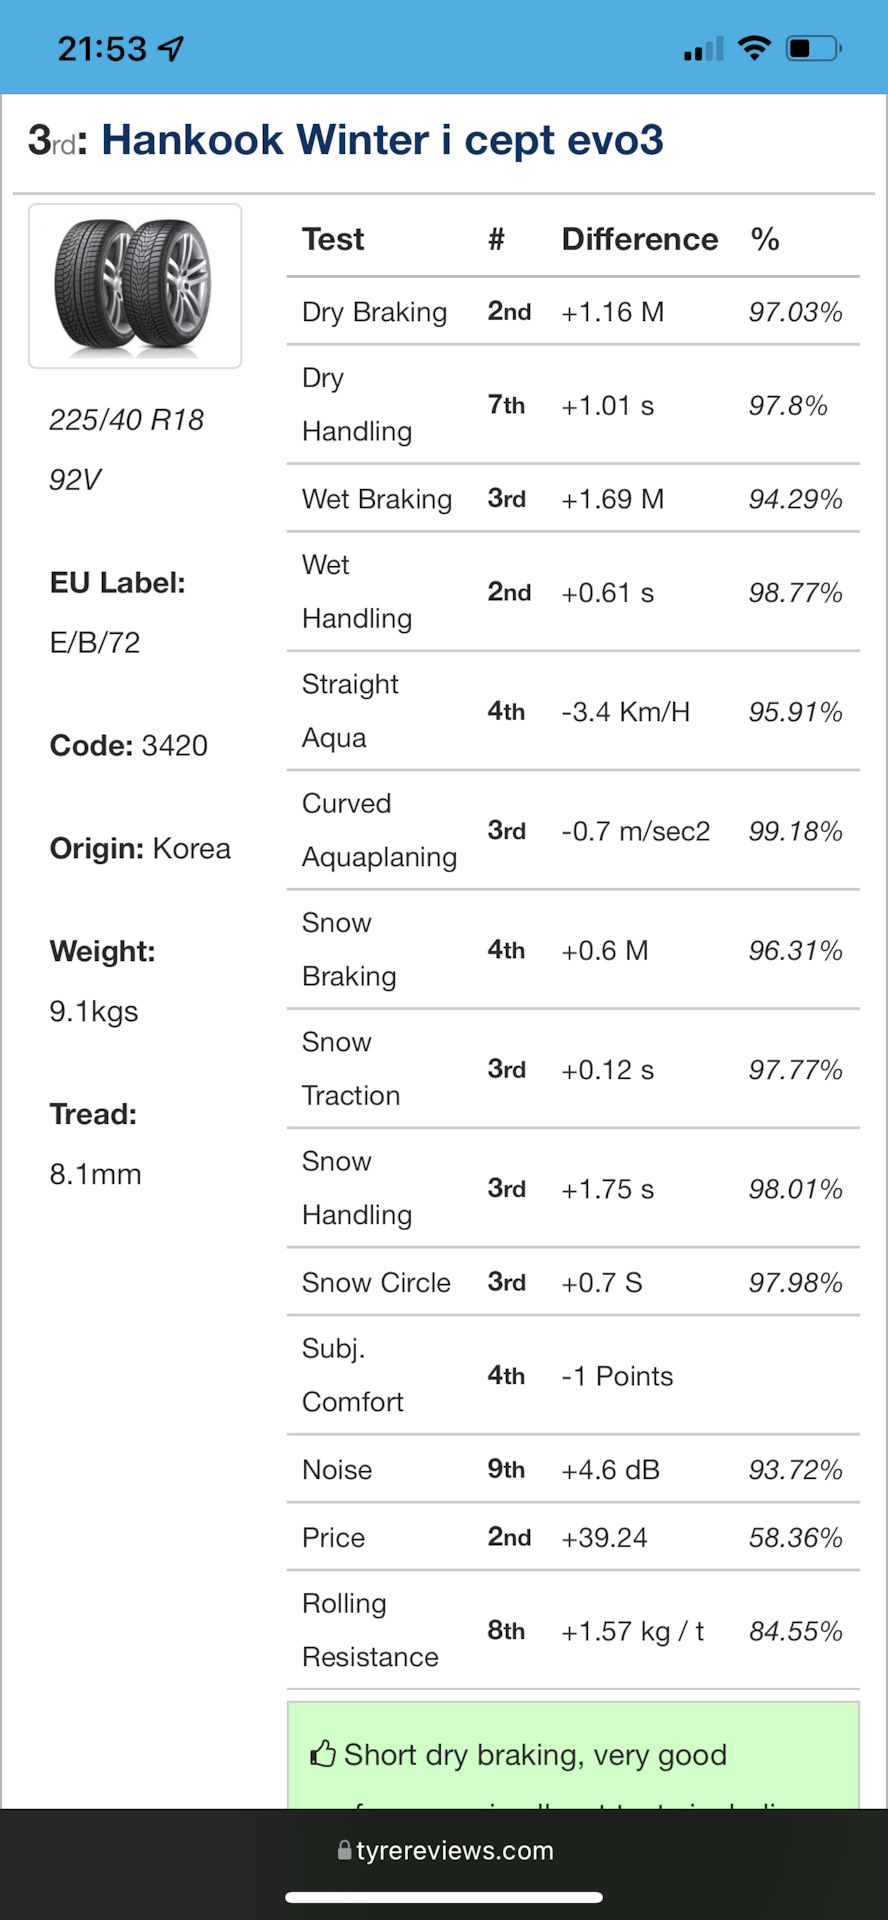
Task: Tap the Rolling Resistance row label
Action: (x=370, y=1630)
